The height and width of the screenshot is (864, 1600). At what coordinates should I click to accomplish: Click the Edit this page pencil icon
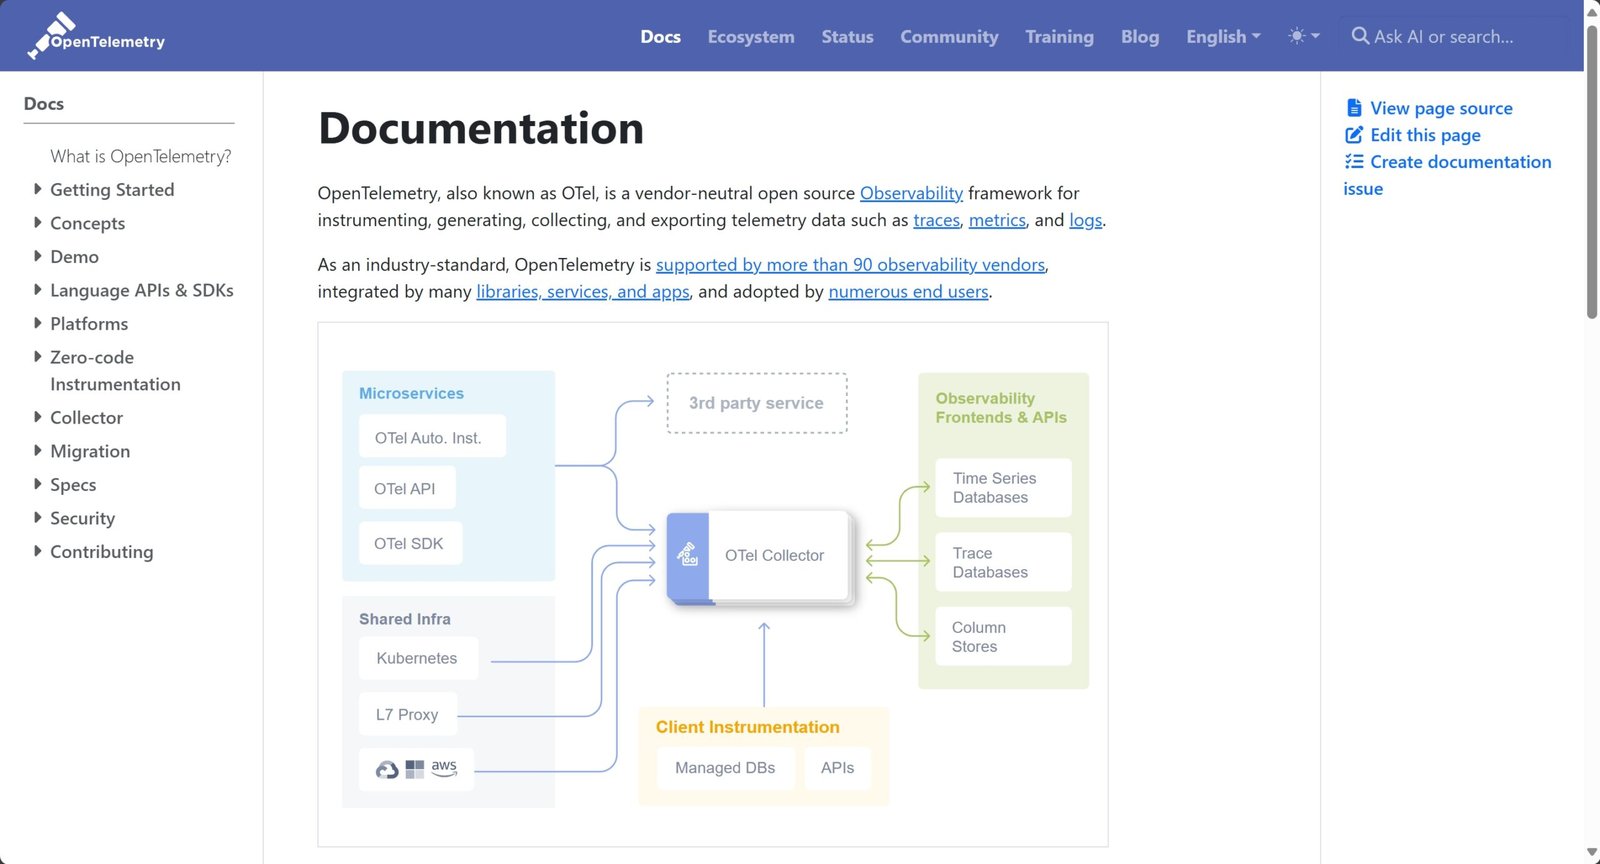click(1354, 135)
